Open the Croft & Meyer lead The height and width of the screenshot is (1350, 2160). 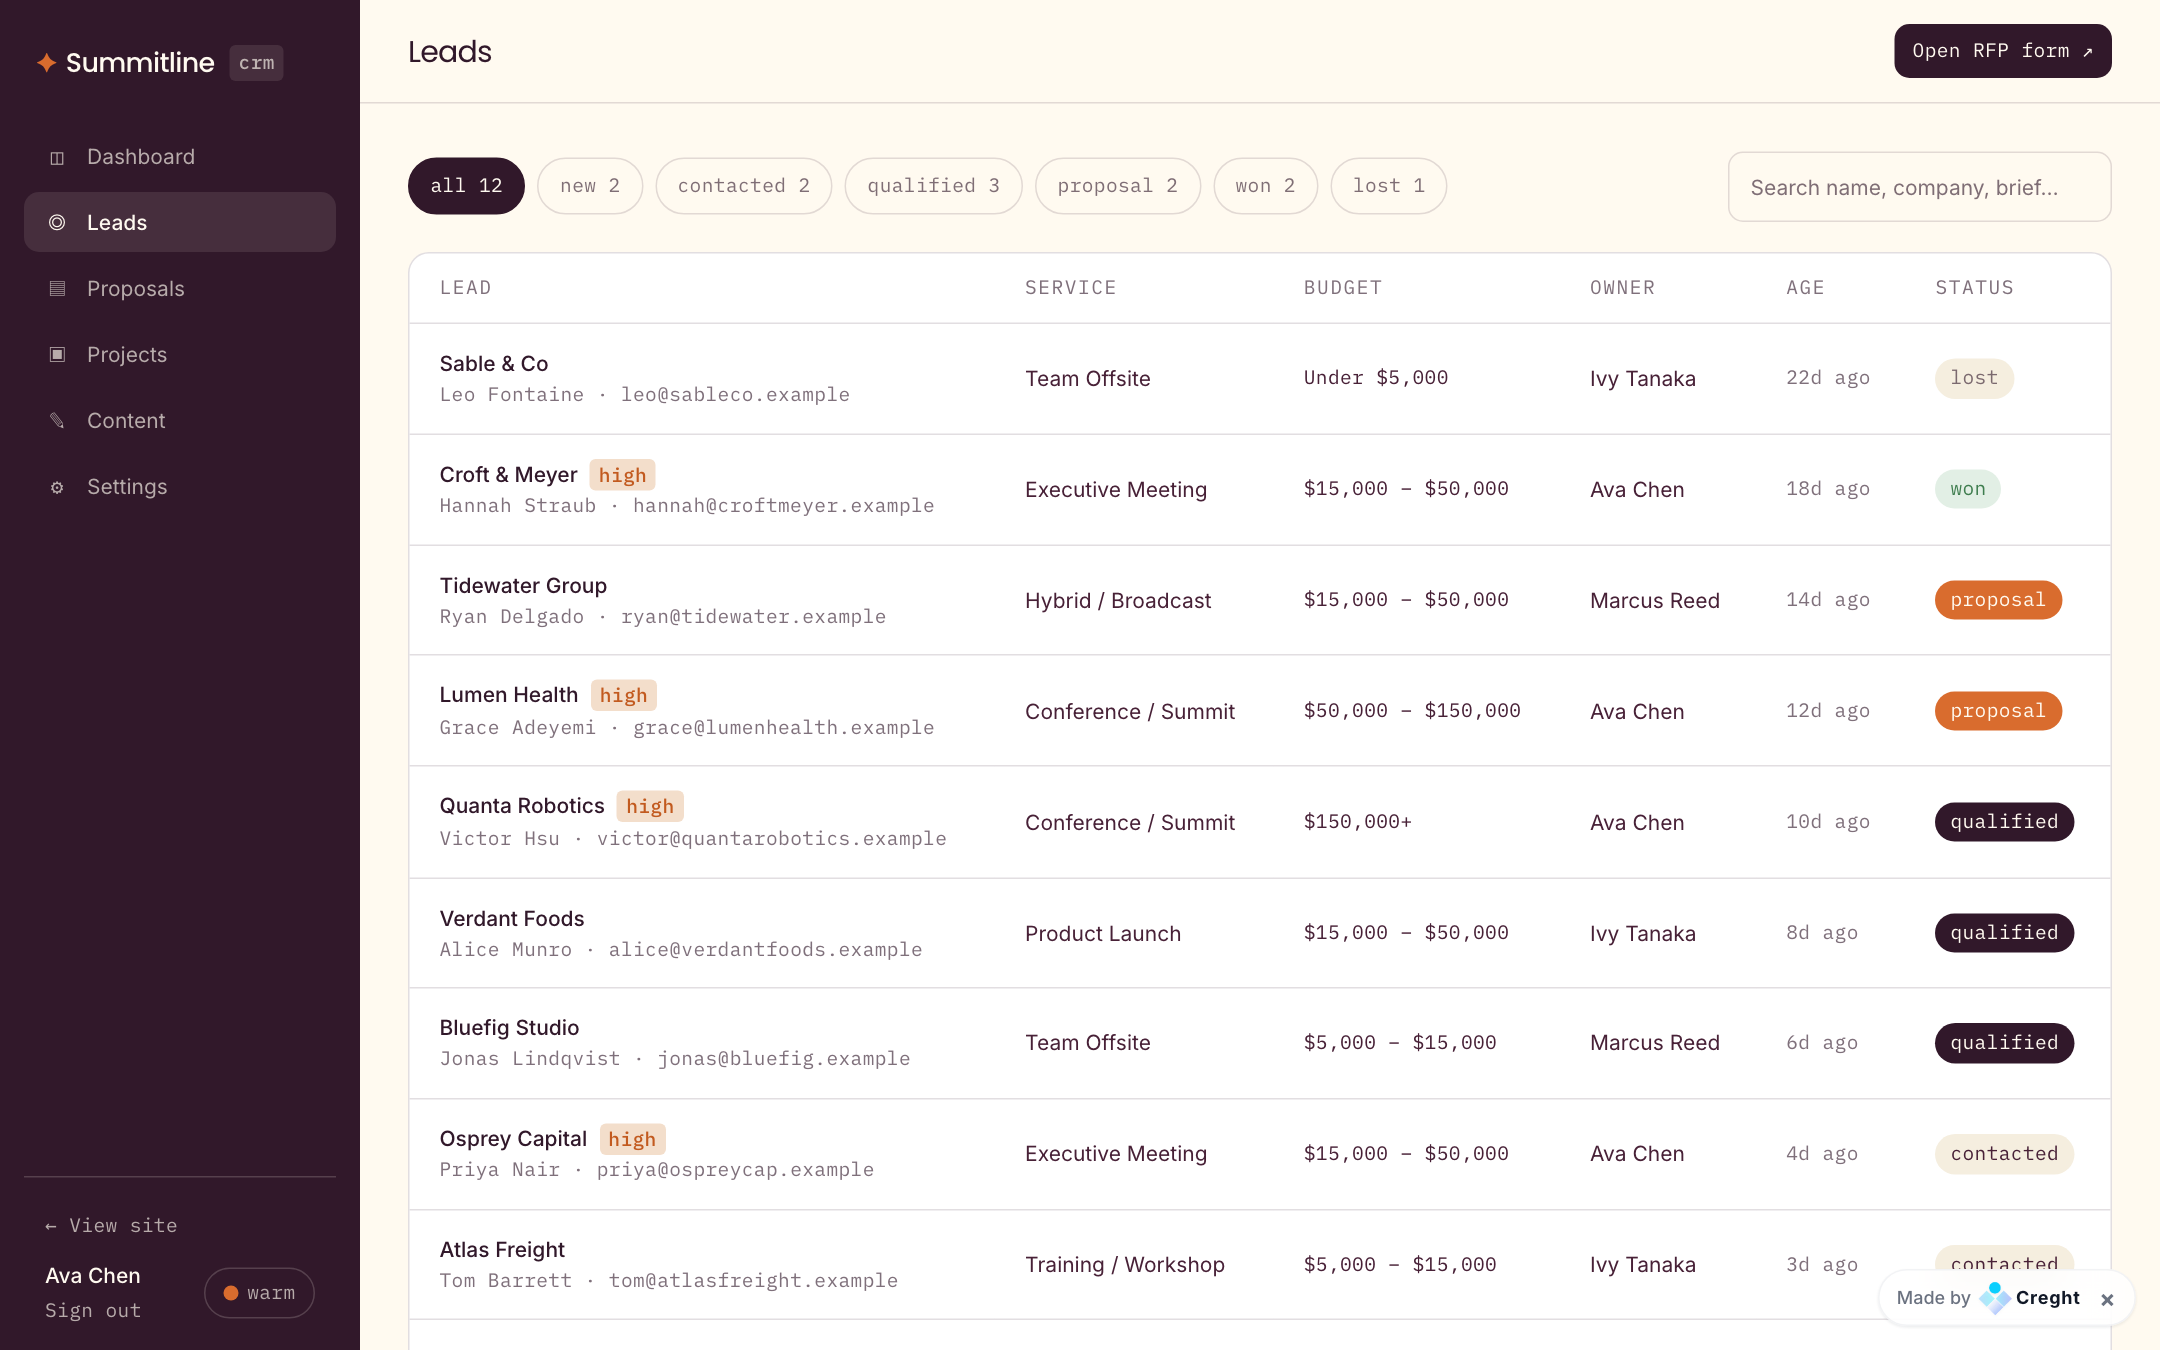tap(1260, 490)
